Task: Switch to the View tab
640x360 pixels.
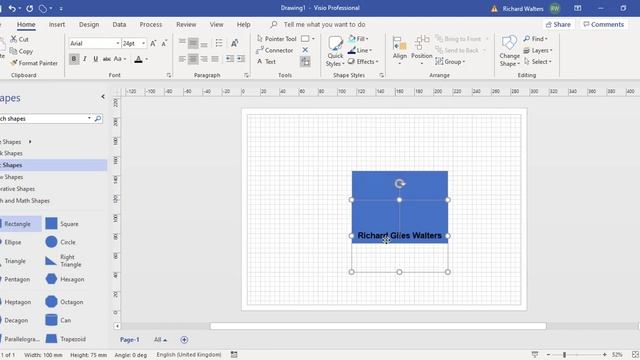Action: [x=216, y=24]
